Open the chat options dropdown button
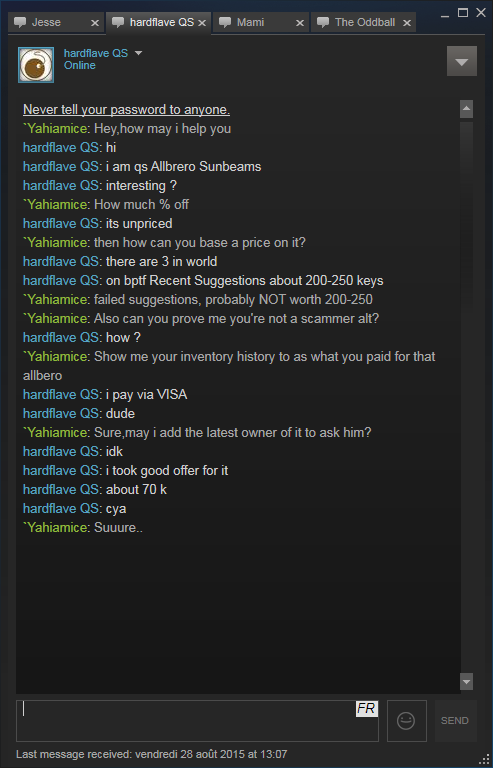Image resolution: width=493 pixels, height=768 pixels. (462, 61)
